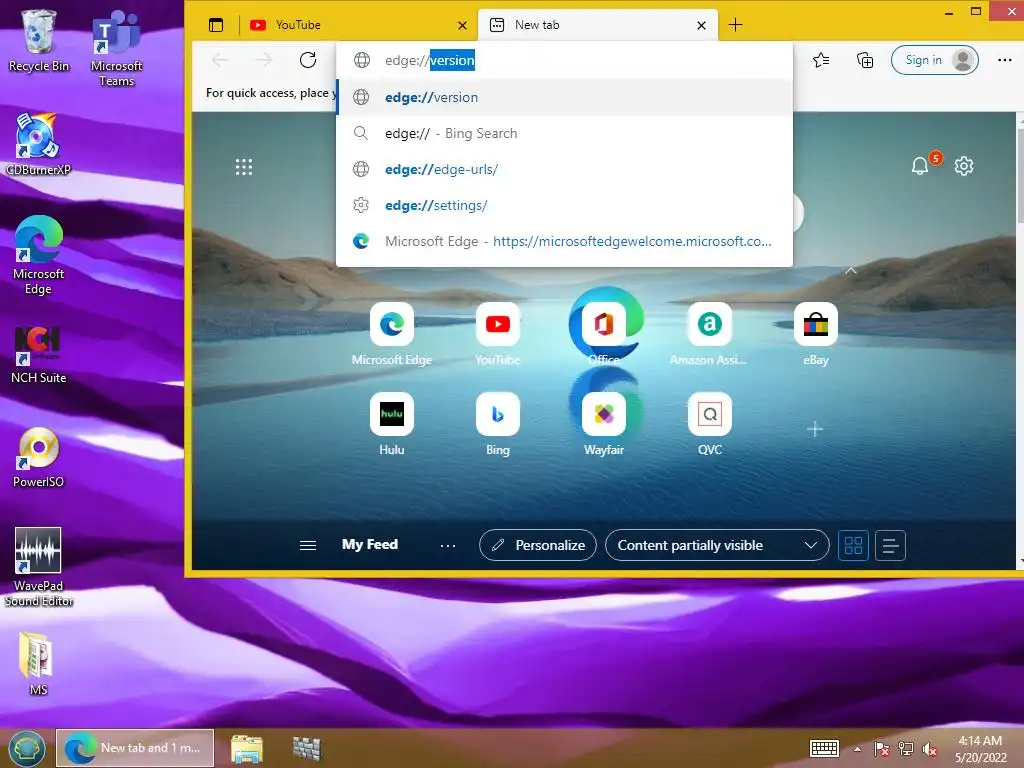Click the address bar input field

pyautogui.click(x=564, y=60)
